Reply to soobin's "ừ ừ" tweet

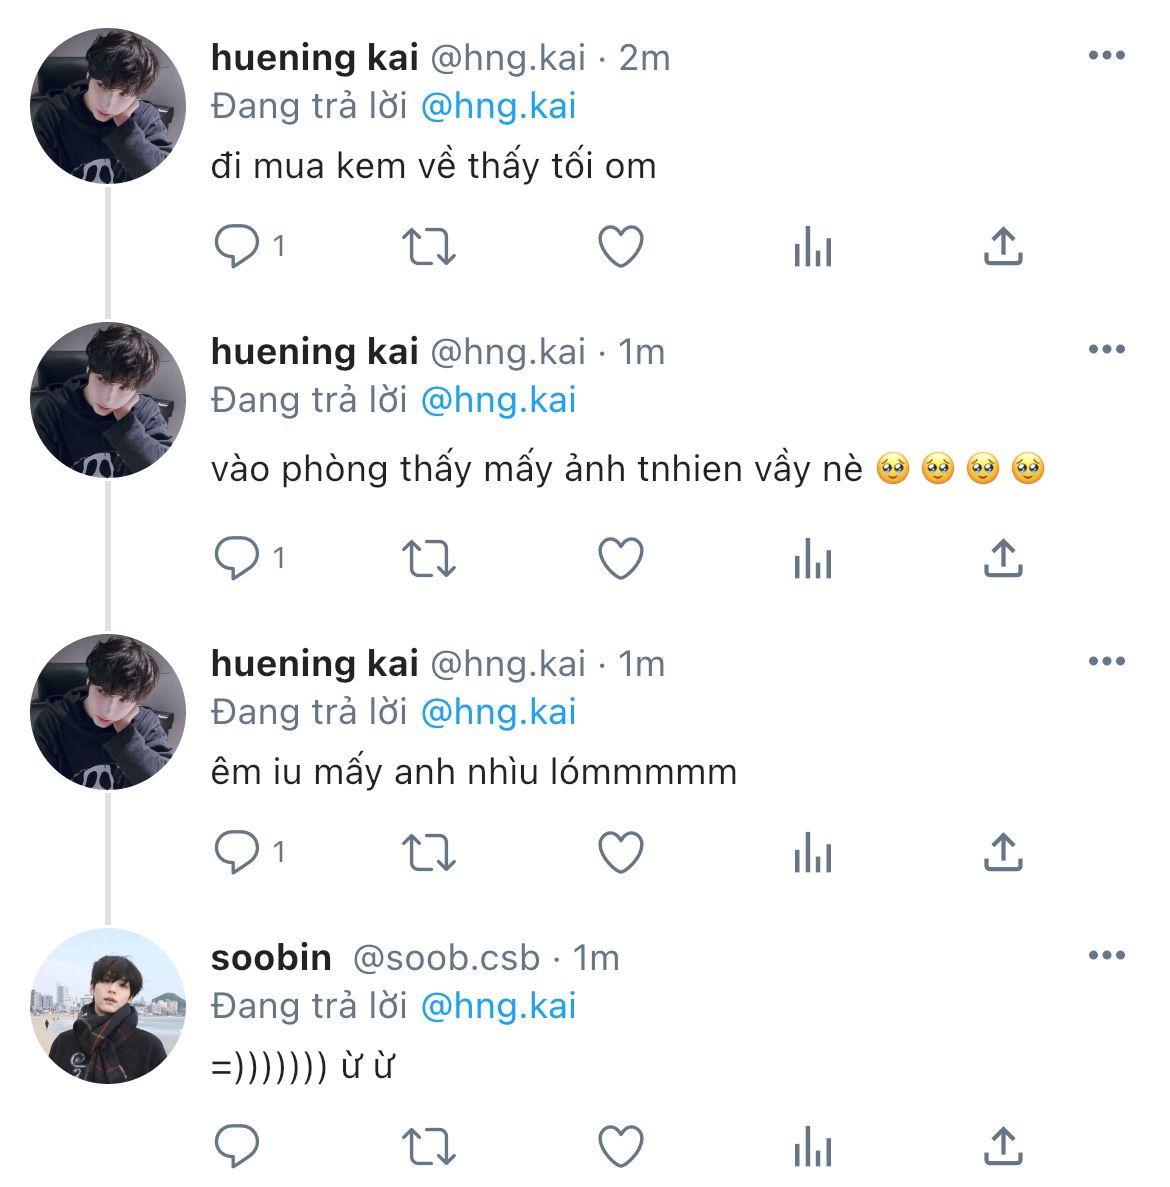(x=237, y=1147)
